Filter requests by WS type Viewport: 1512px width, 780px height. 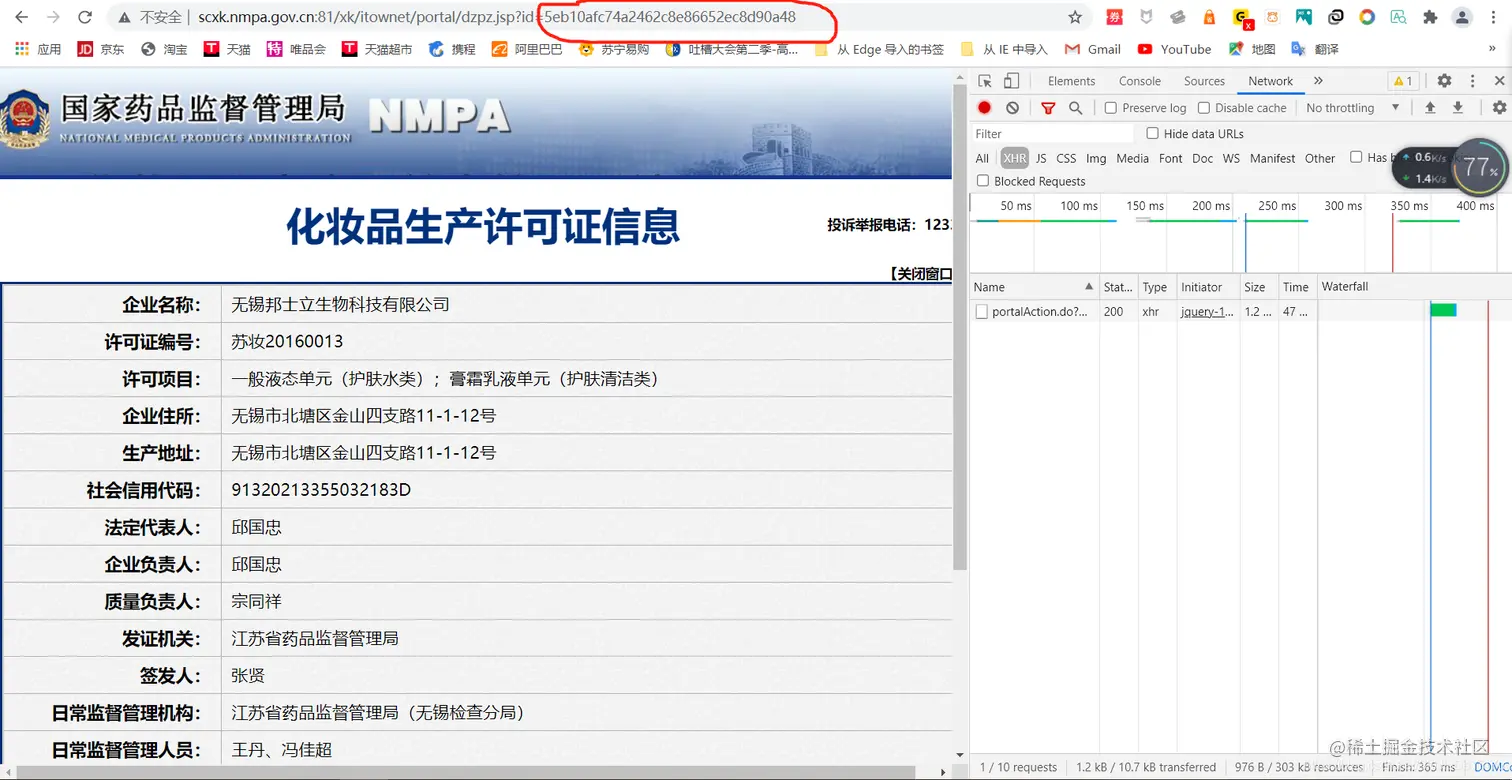(1231, 158)
